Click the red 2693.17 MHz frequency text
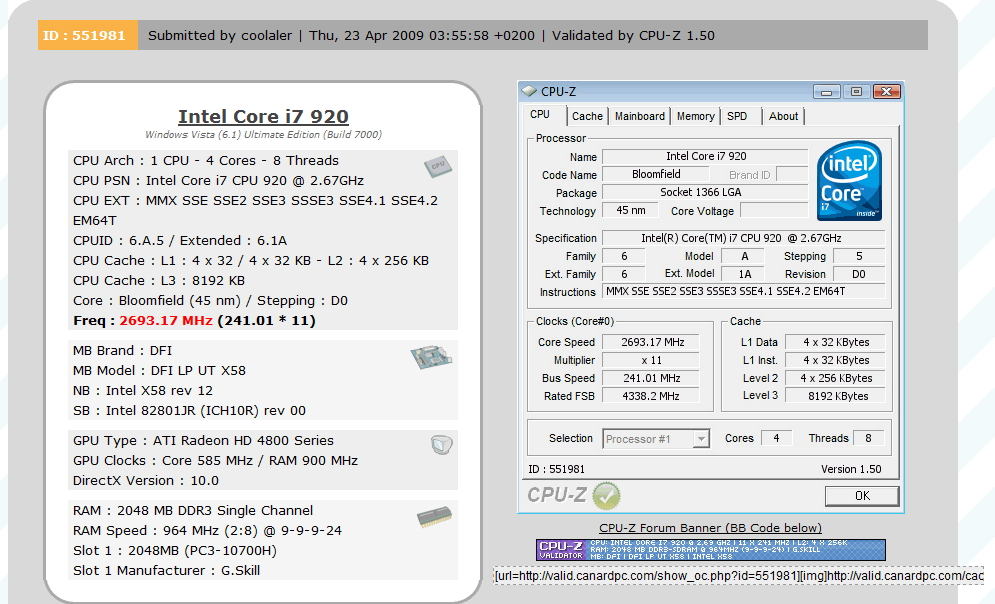 pos(166,321)
